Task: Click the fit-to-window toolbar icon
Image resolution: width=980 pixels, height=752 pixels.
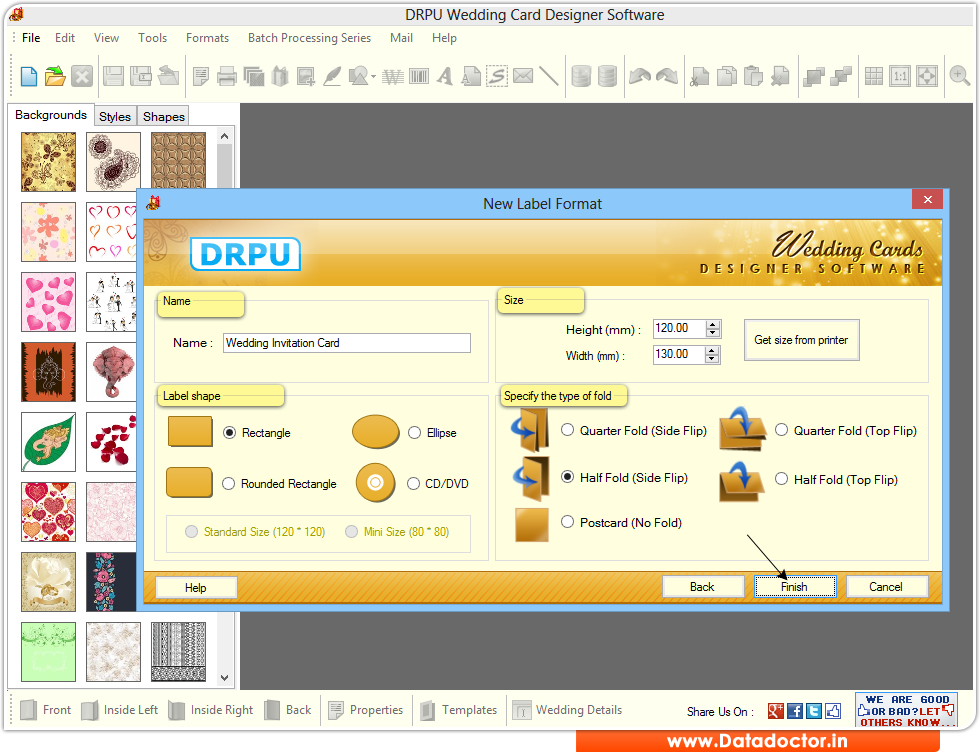Action: tap(927, 76)
